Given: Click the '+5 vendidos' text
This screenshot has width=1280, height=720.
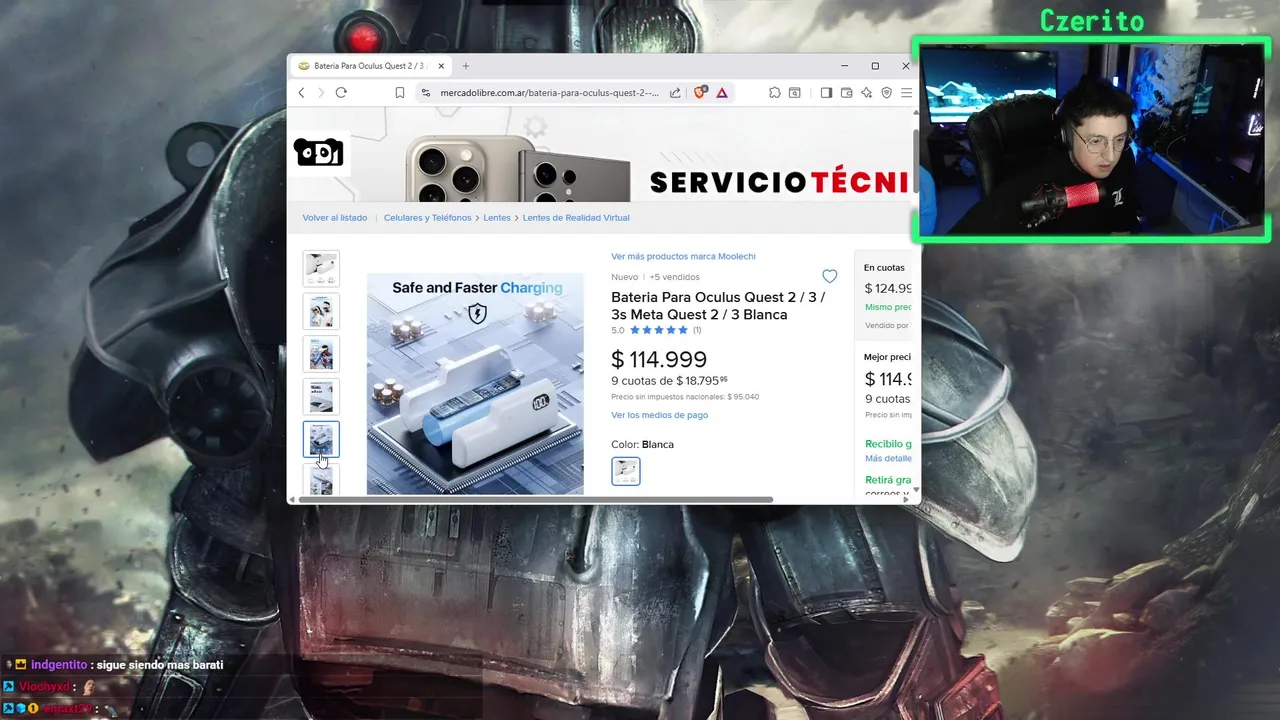Looking at the screenshot, I should click(x=675, y=277).
